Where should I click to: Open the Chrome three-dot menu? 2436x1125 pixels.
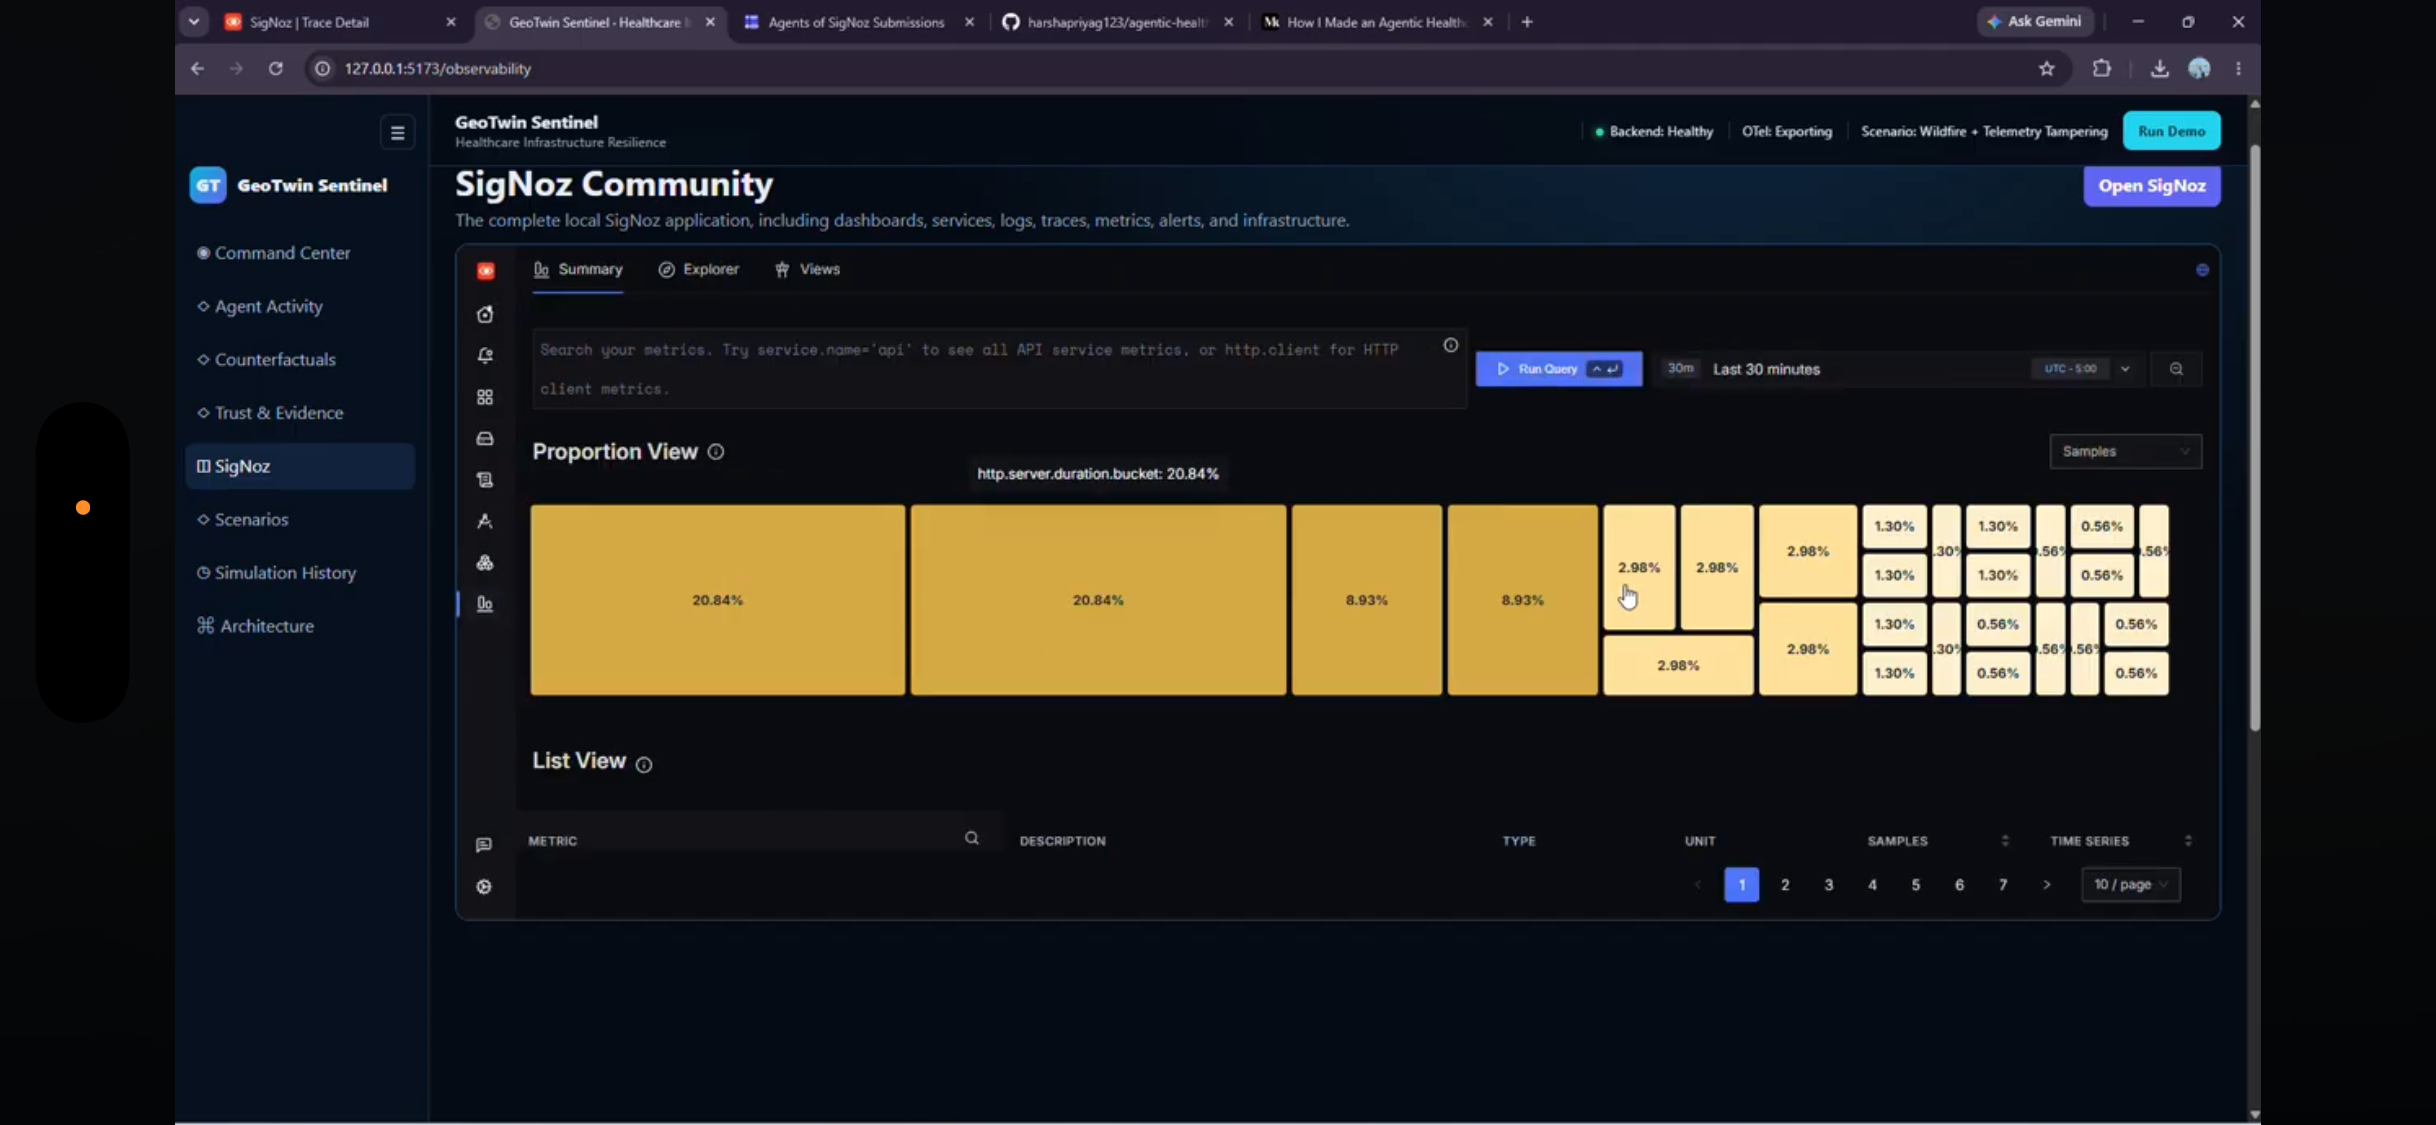coord(2239,68)
